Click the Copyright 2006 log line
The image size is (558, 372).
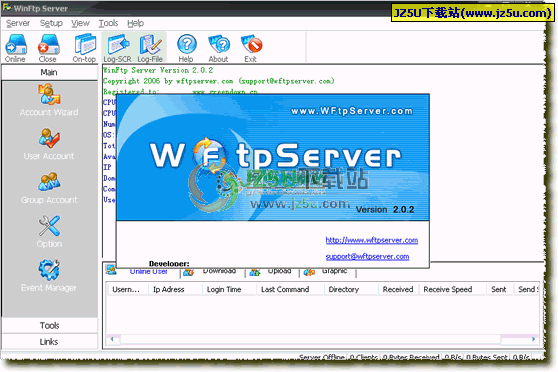coord(219,81)
